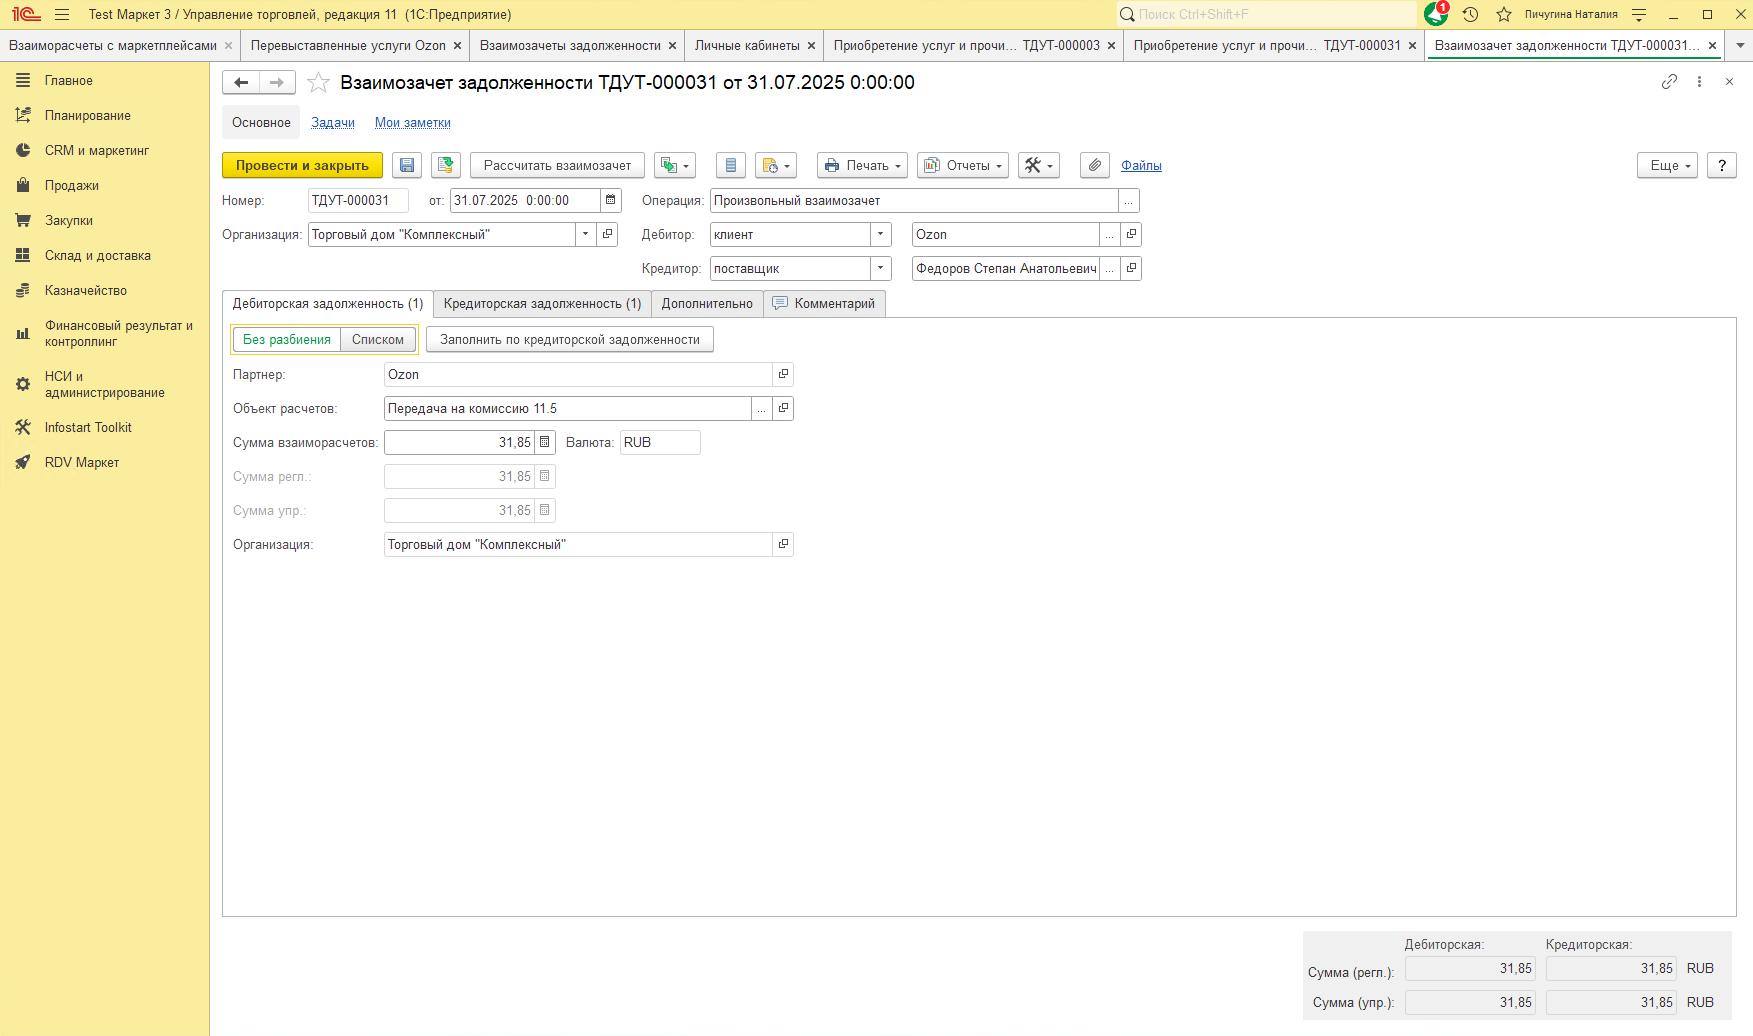
Task: Open calculator for Сумма взаиморасчетов field
Action: point(545,443)
